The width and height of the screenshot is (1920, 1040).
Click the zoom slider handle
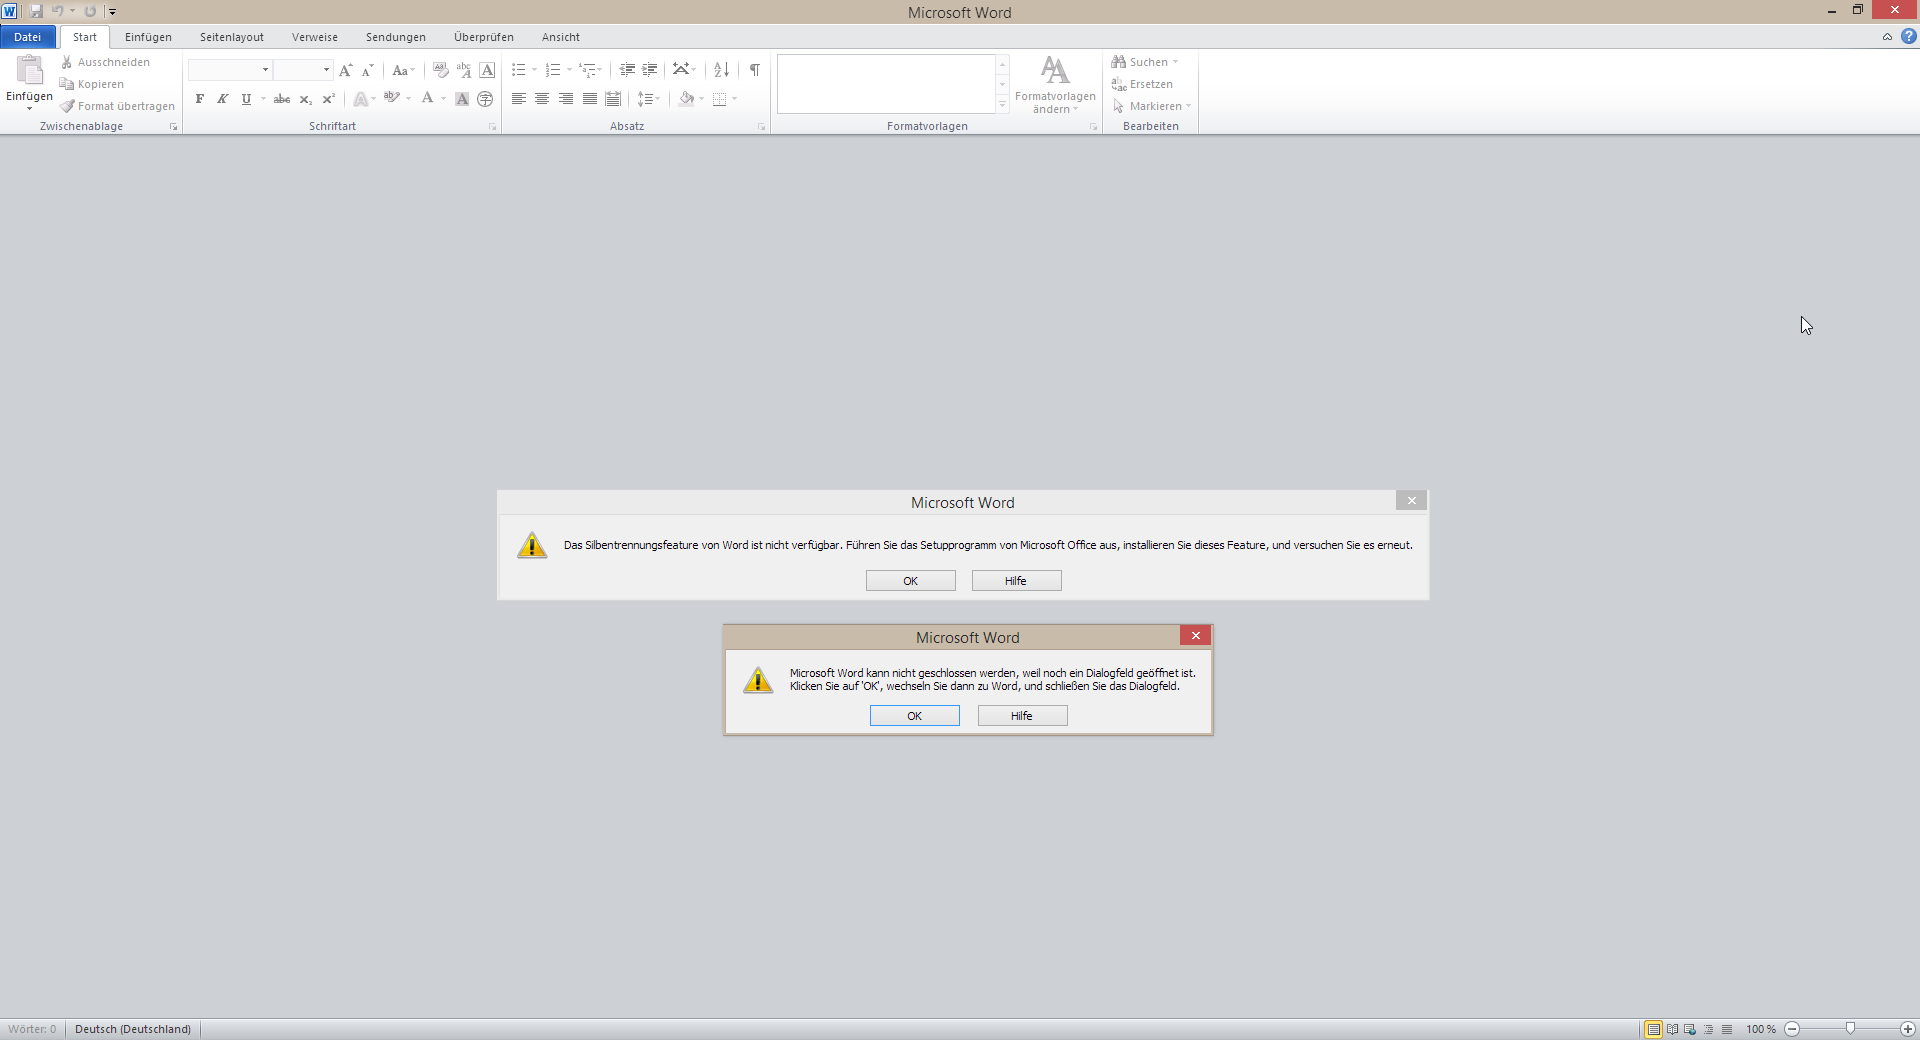click(x=1850, y=1029)
